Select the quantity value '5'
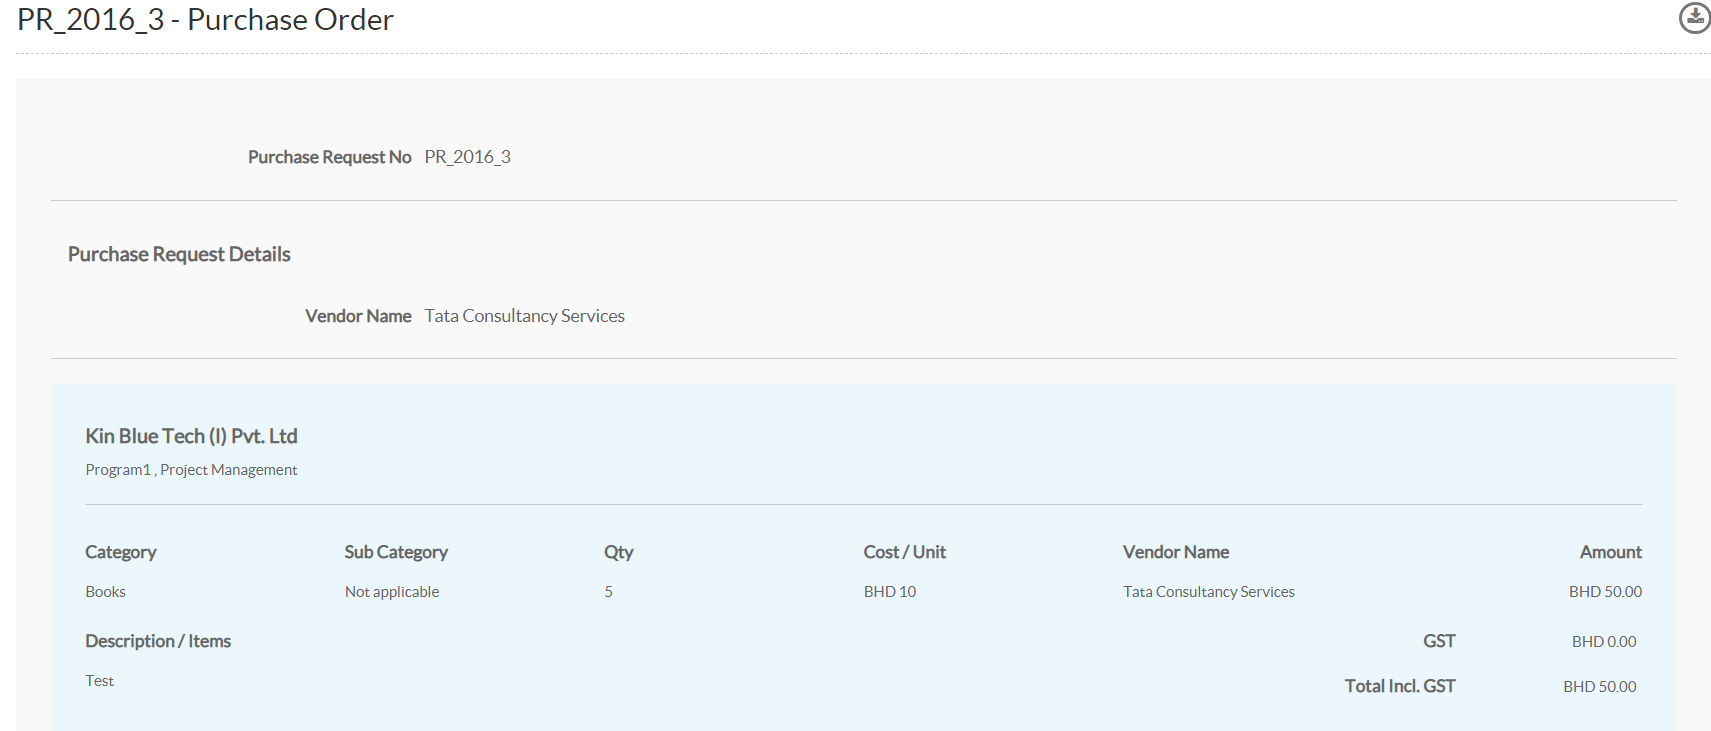Screen dimensions: 1711x731 pyautogui.click(x=608, y=592)
